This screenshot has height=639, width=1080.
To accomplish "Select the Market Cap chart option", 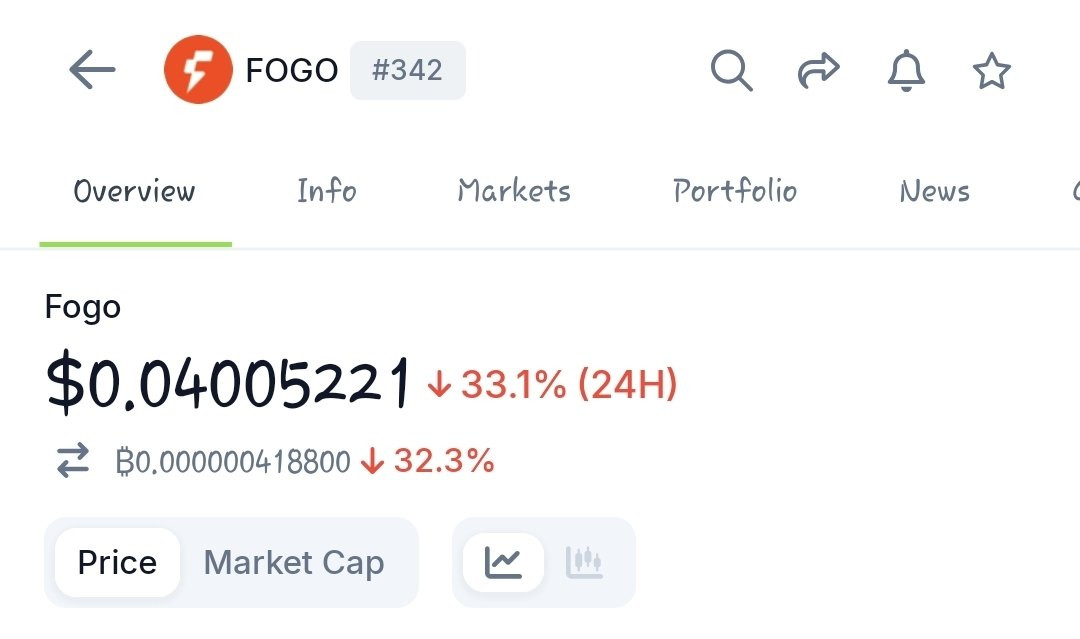I will click(294, 562).
